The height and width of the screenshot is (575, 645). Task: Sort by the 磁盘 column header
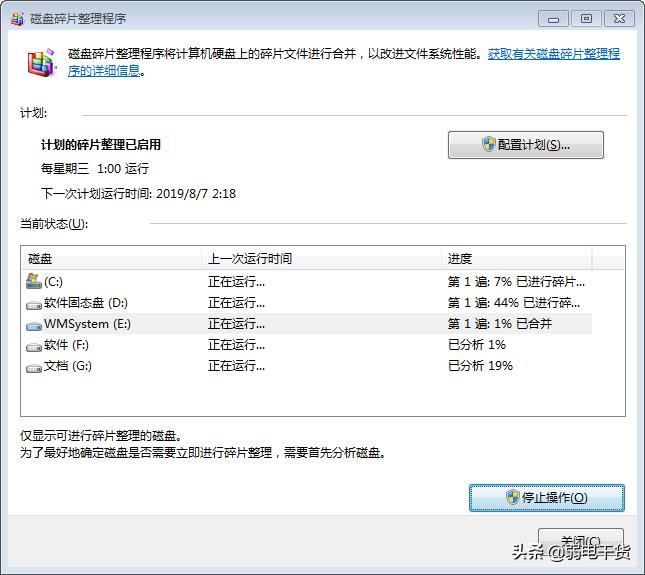111,258
